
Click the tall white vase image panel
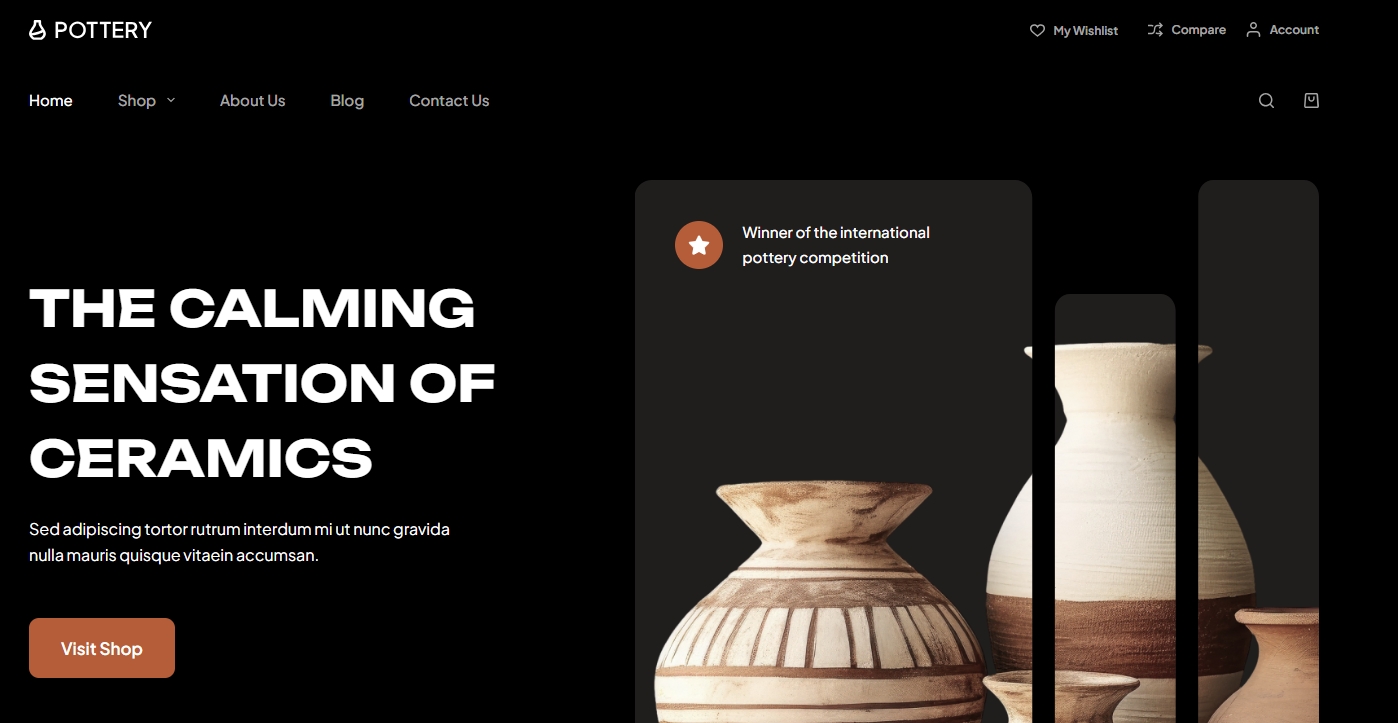pos(1115,508)
